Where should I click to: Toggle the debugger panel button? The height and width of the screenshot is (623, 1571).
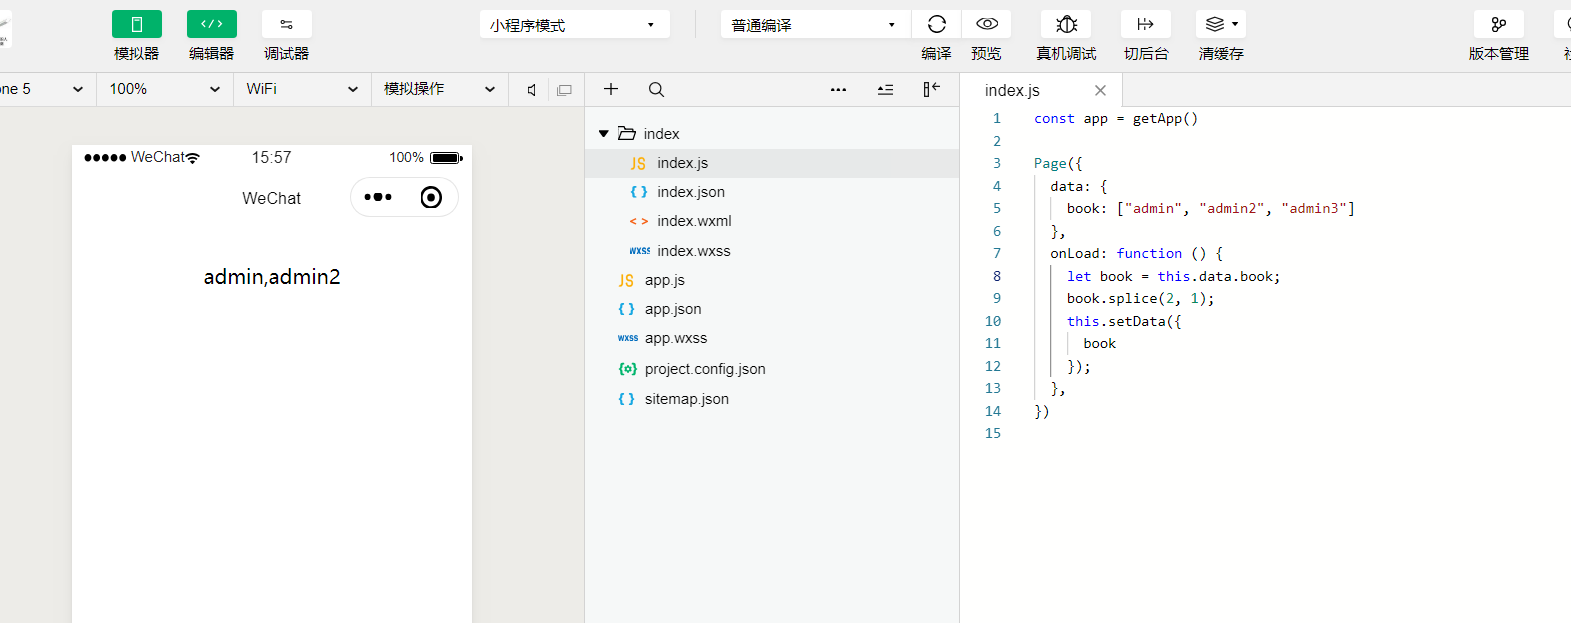tap(287, 24)
